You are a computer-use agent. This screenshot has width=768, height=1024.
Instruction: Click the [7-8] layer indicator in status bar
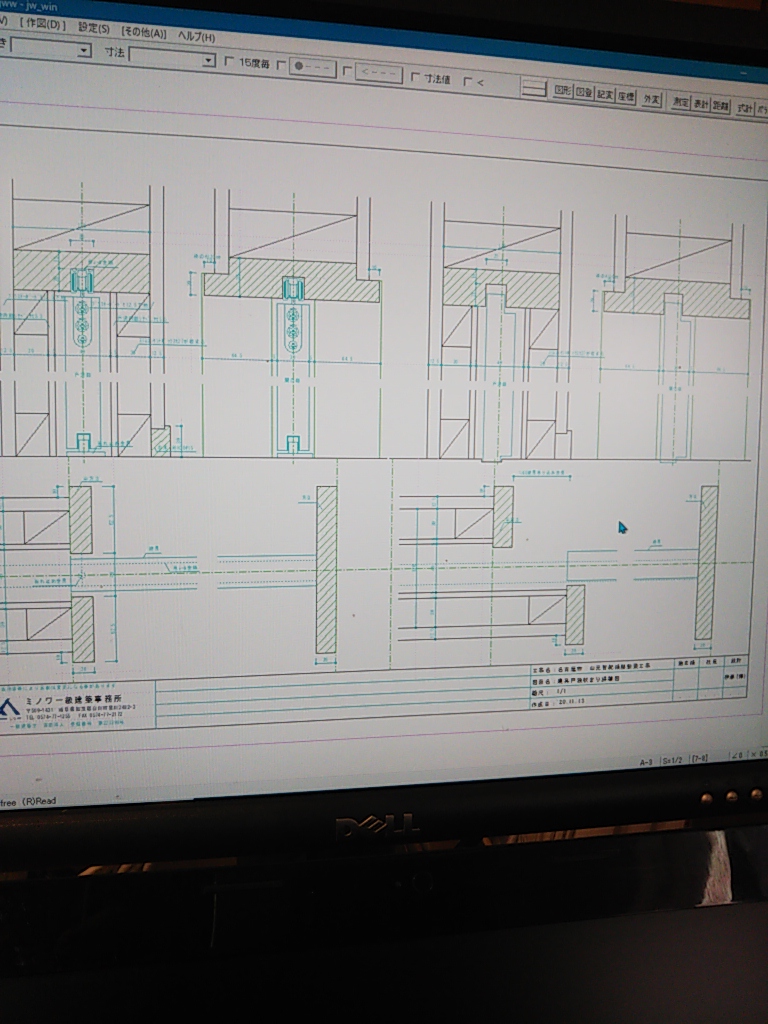pos(699,760)
